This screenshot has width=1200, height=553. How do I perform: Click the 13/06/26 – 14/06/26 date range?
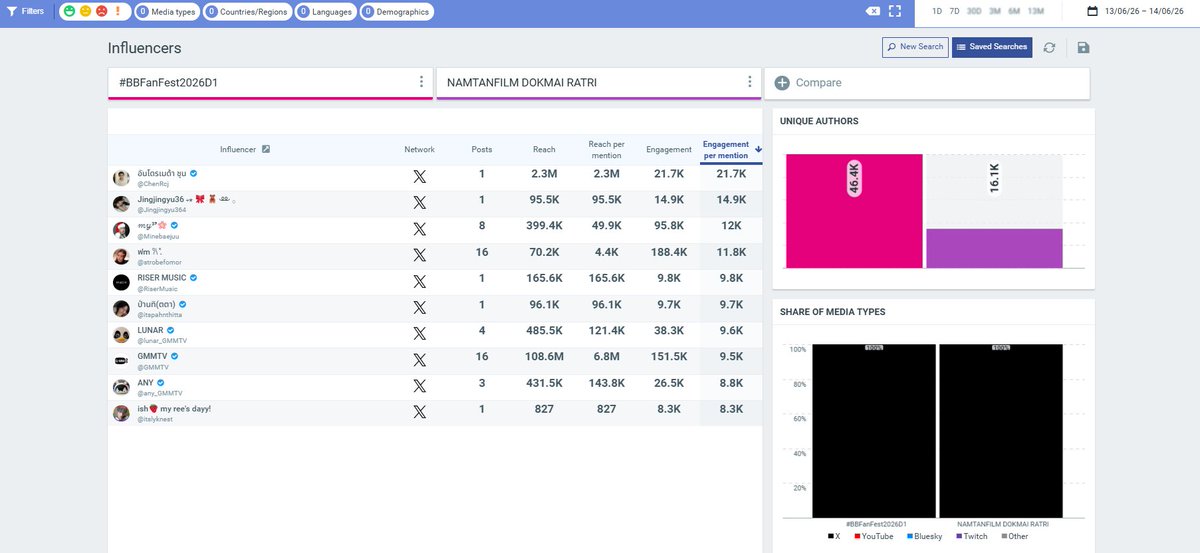point(1145,12)
